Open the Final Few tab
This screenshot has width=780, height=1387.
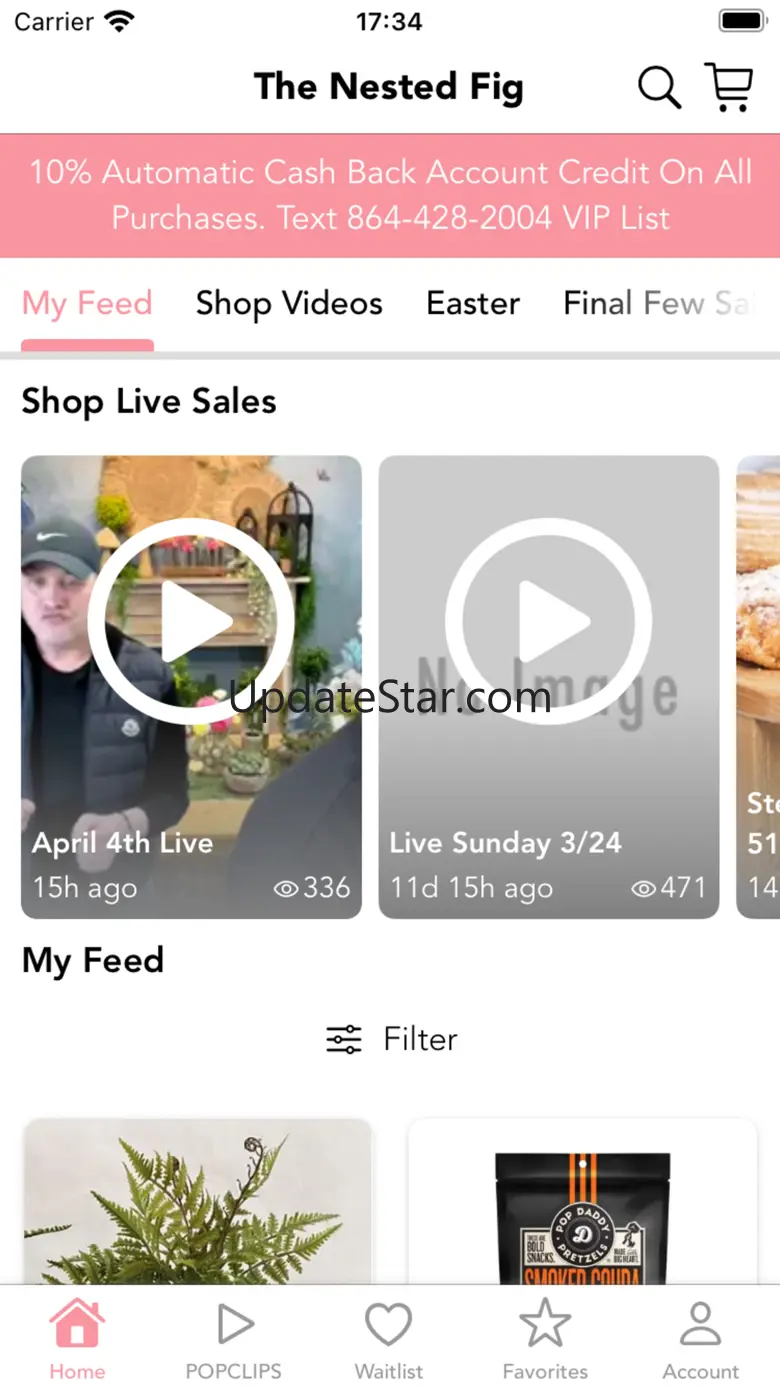pos(656,304)
